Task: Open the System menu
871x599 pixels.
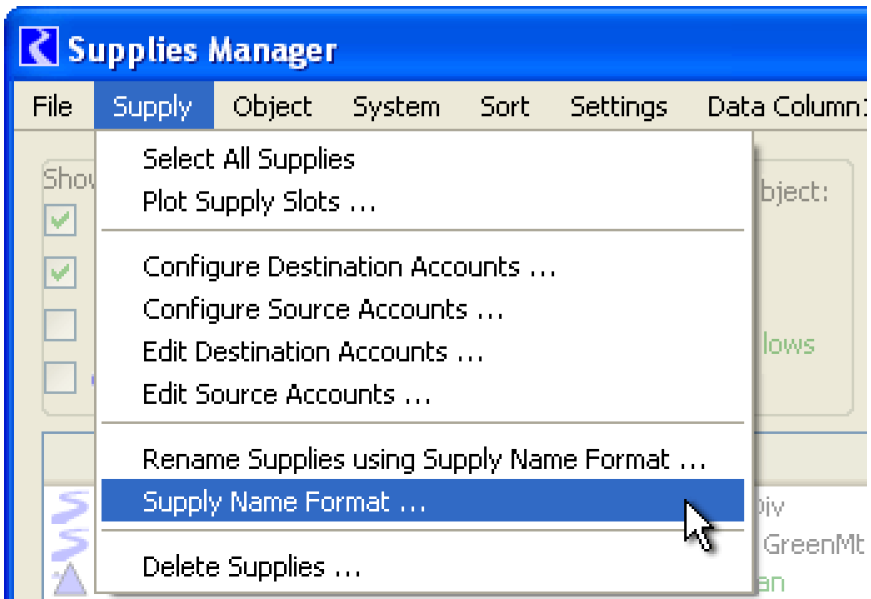Action: [396, 107]
